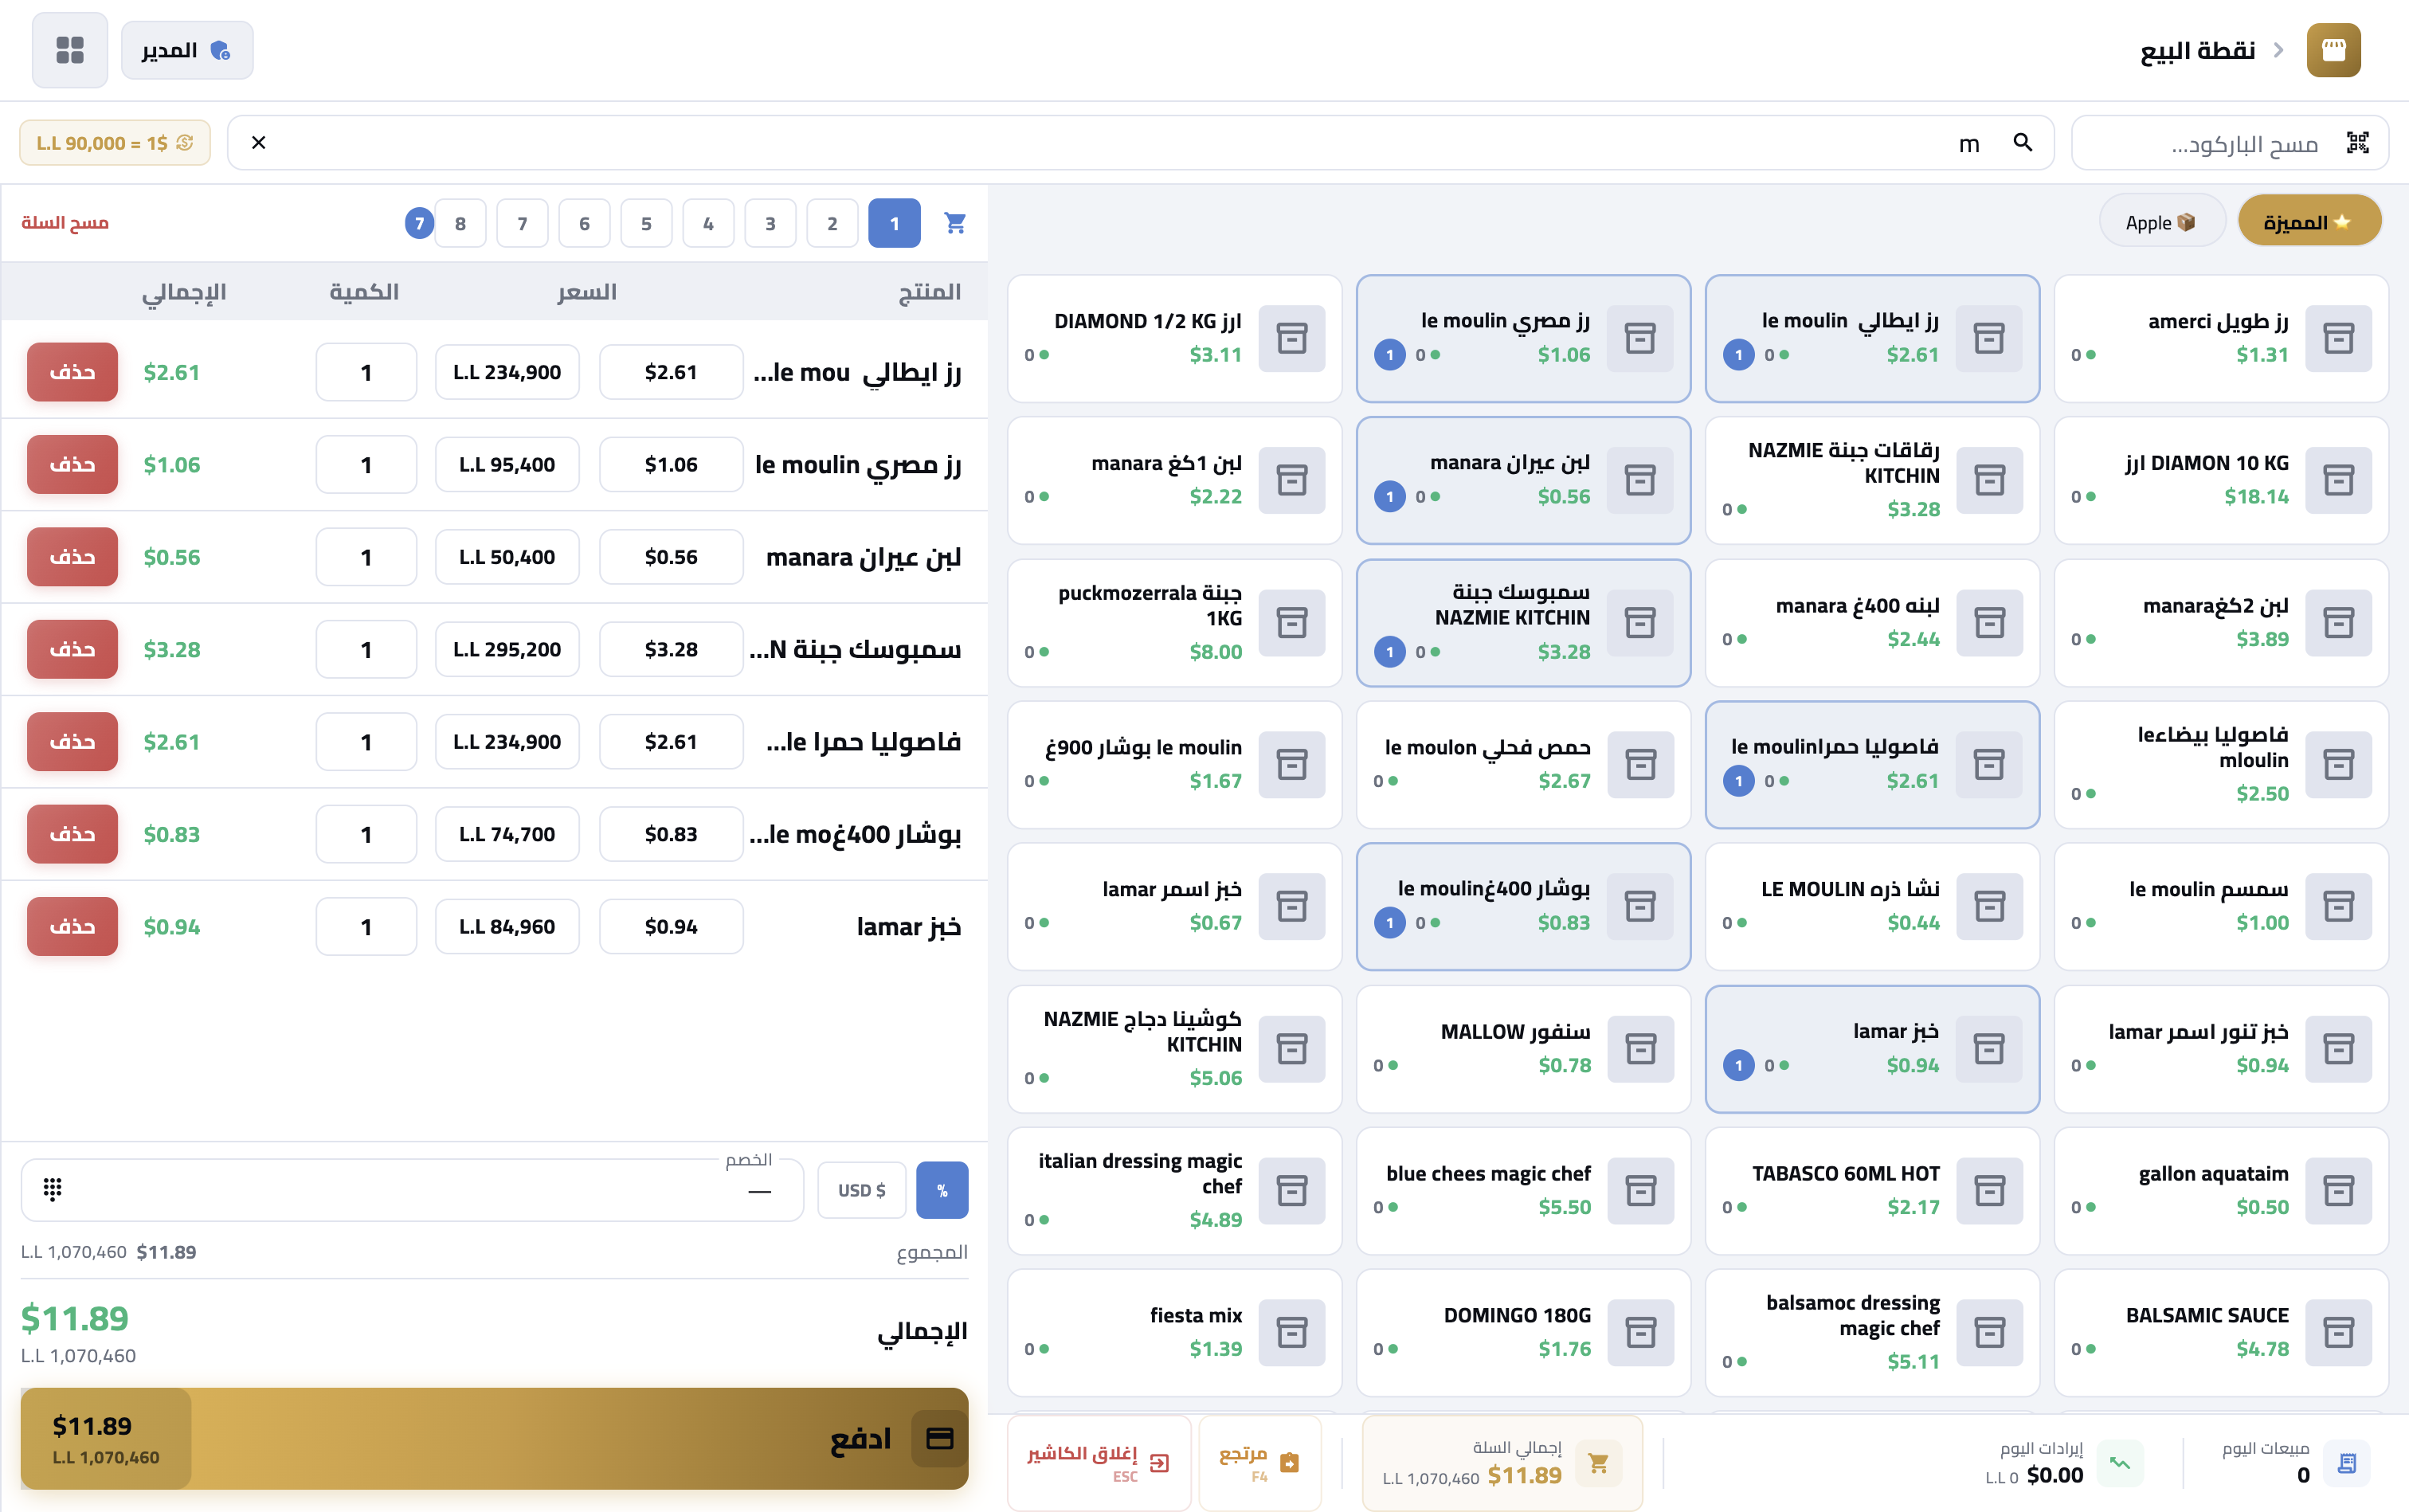Viewport: 2409px width, 1512px height.
Task: Switch to cart number 3
Action: 770,223
